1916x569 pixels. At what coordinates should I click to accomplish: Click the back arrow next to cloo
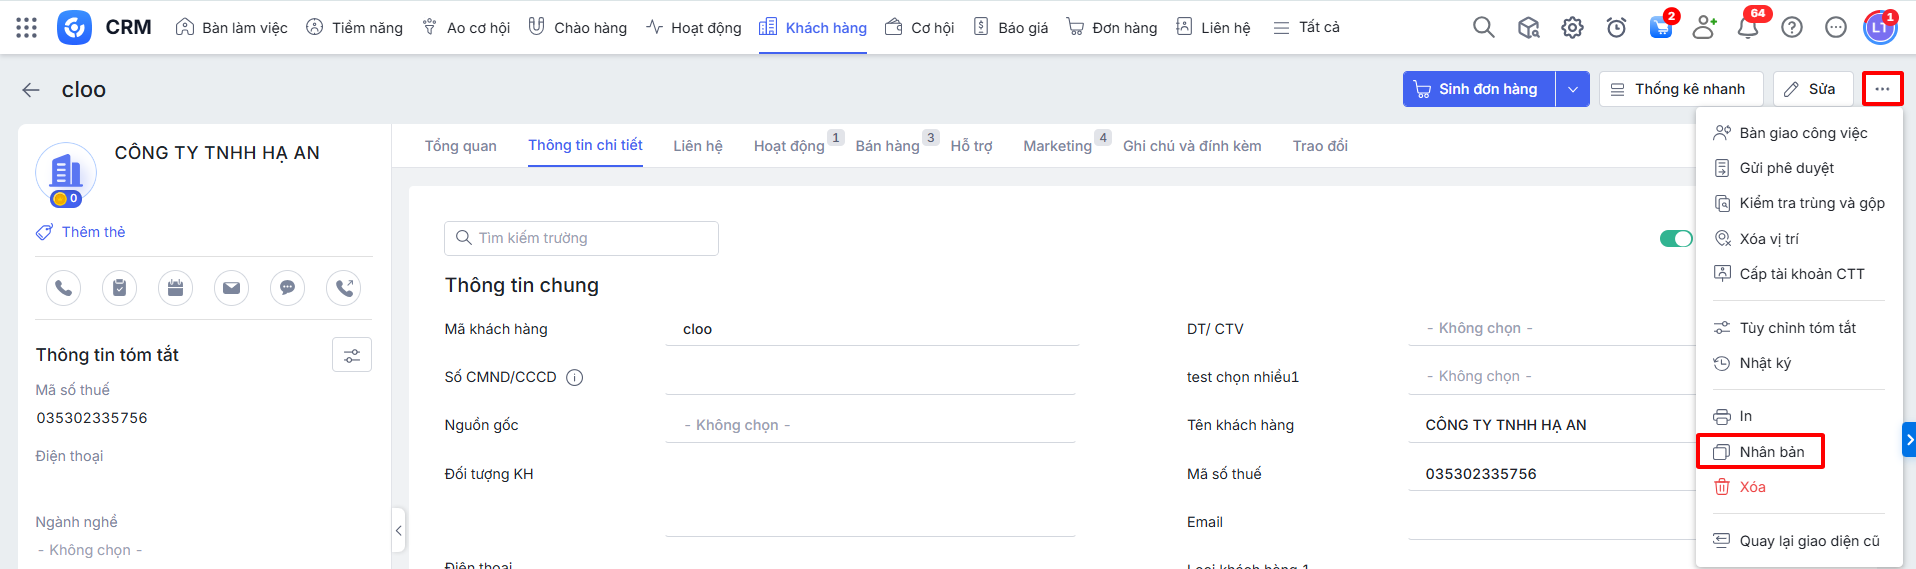pos(31,90)
